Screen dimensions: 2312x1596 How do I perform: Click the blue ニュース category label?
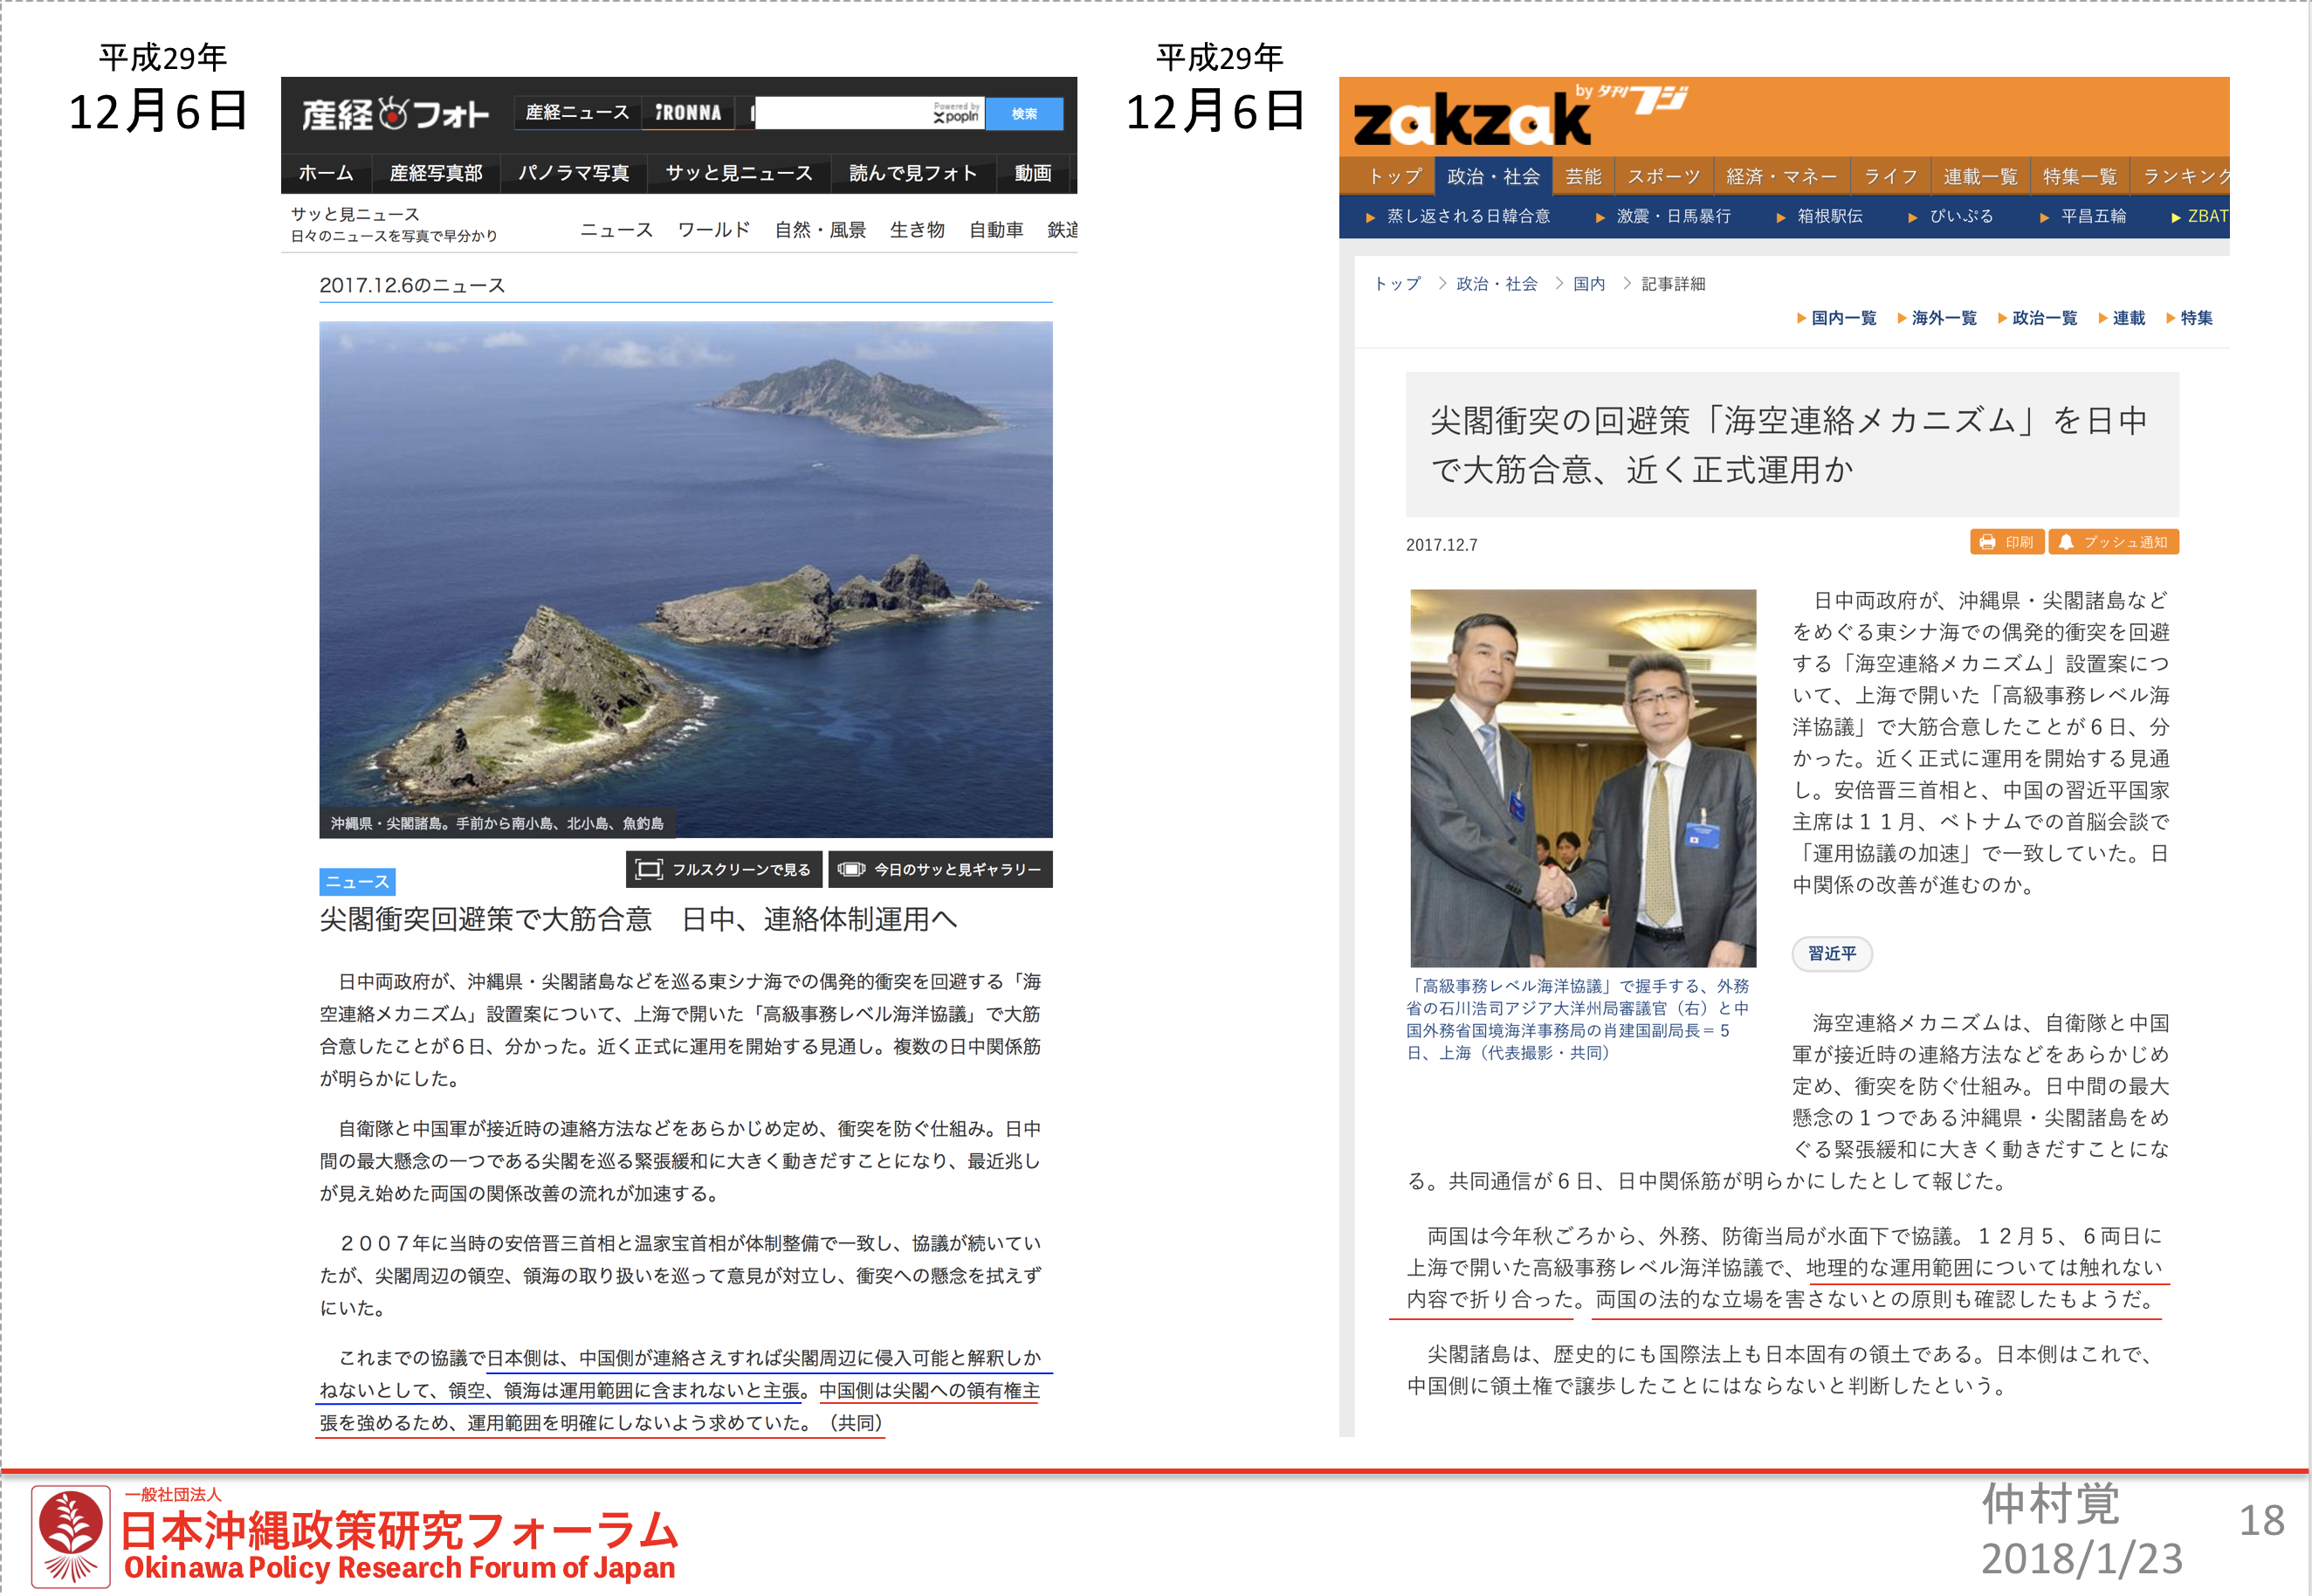point(357,881)
